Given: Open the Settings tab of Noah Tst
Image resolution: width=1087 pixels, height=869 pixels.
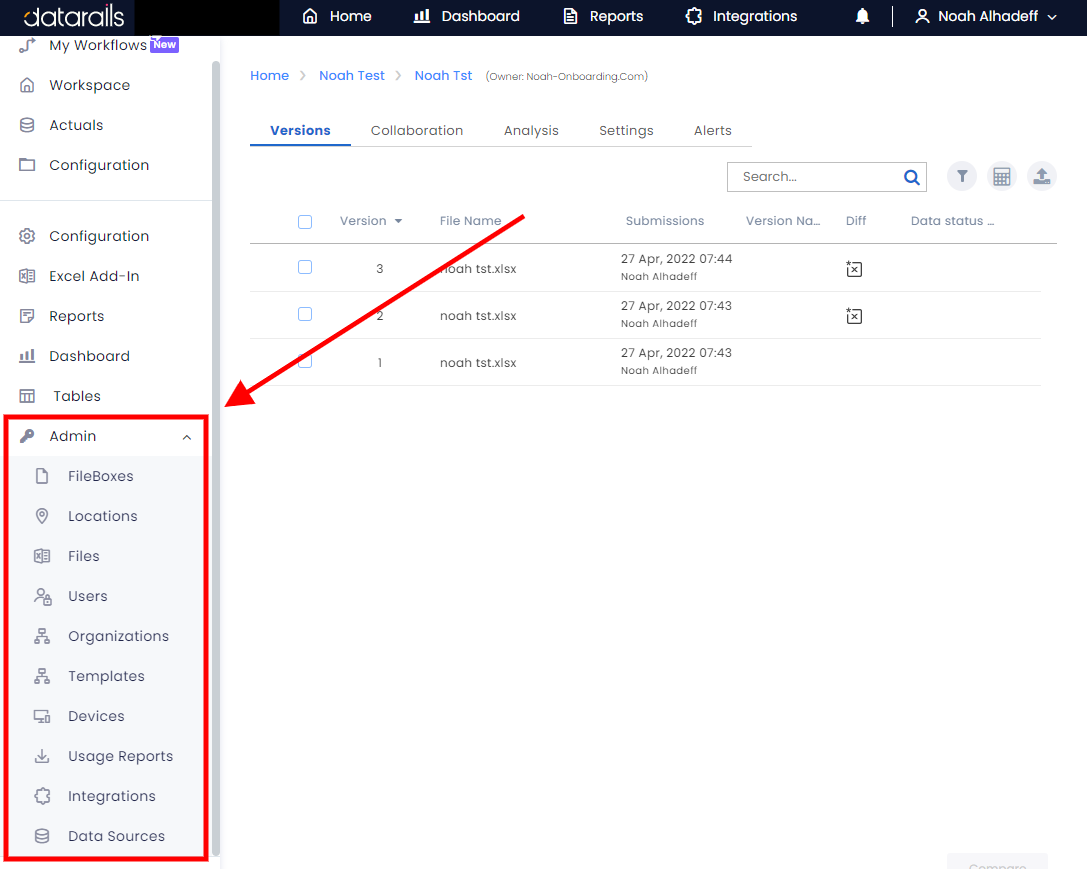Looking at the screenshot, I should pyautogui.click(x=626, y=130).
